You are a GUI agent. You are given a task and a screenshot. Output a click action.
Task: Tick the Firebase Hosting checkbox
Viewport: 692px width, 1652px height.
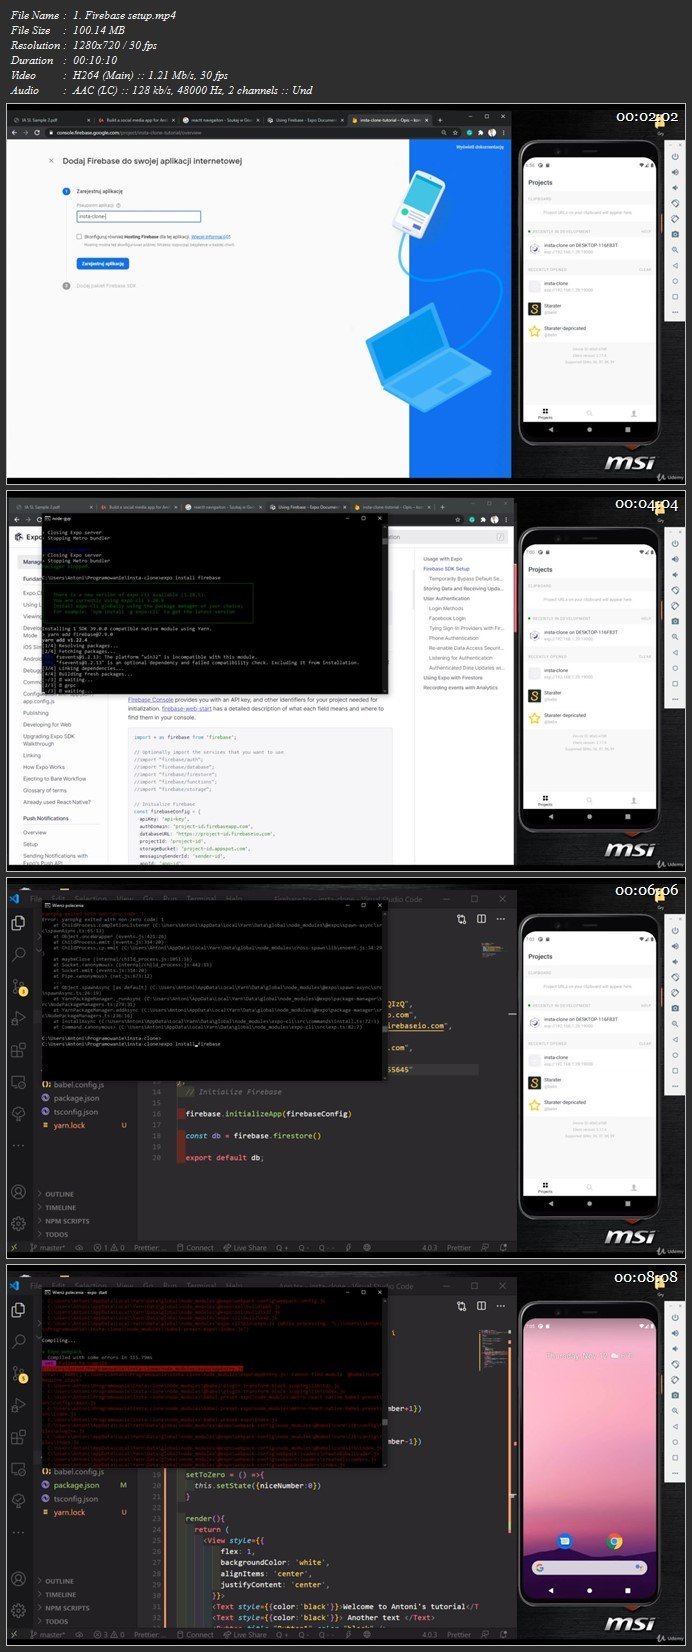coord(79,237)
